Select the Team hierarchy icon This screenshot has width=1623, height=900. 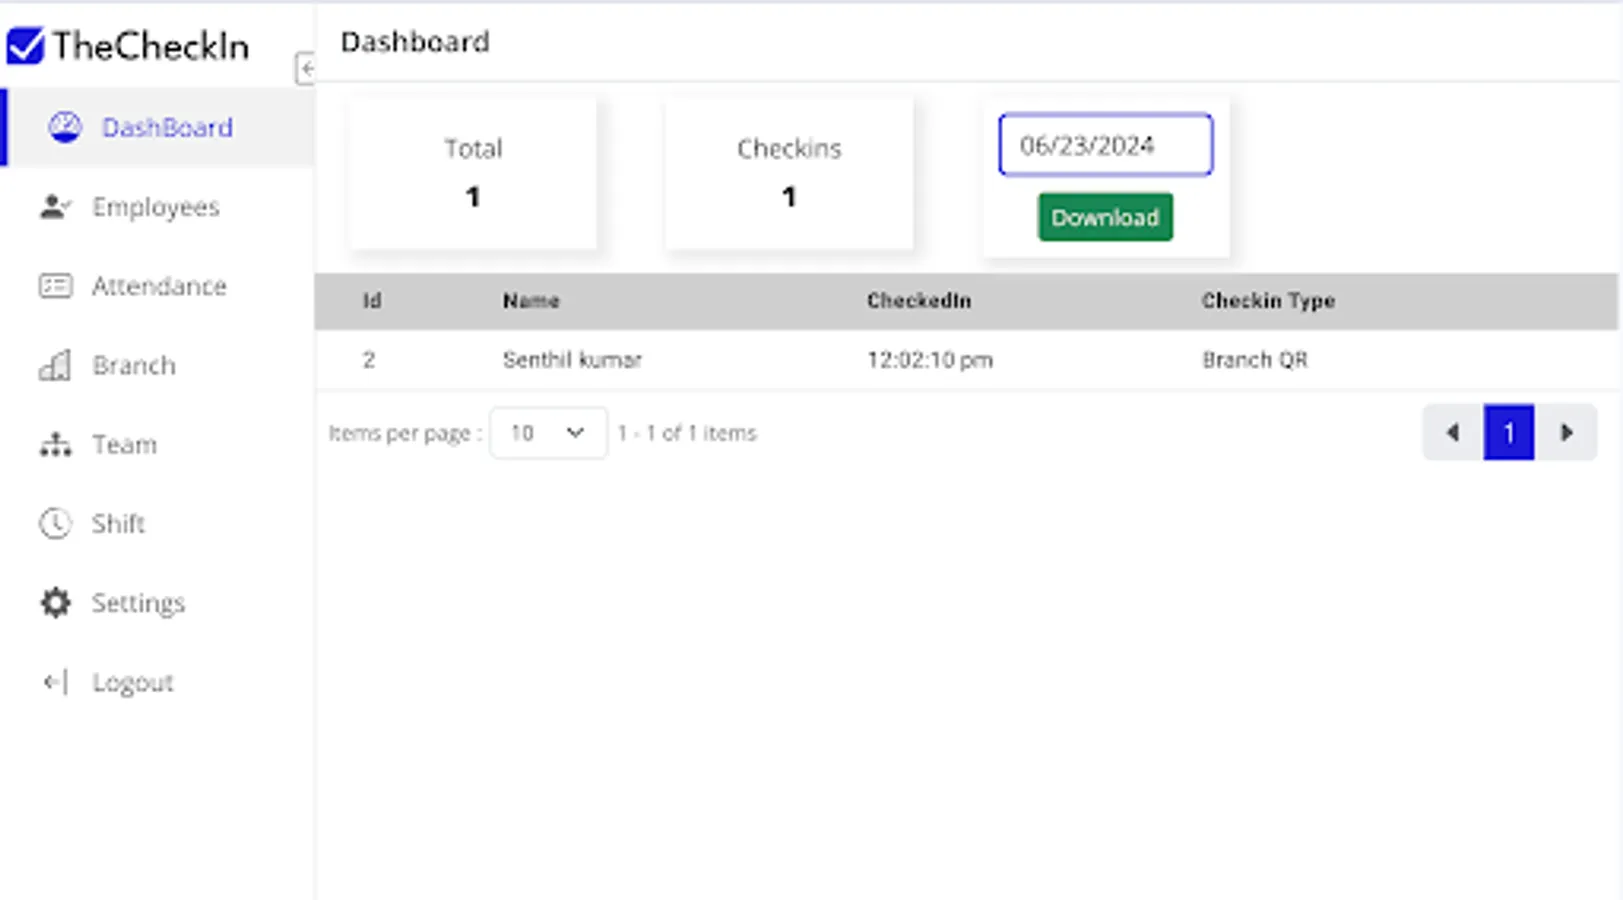(x=55, y=444)
